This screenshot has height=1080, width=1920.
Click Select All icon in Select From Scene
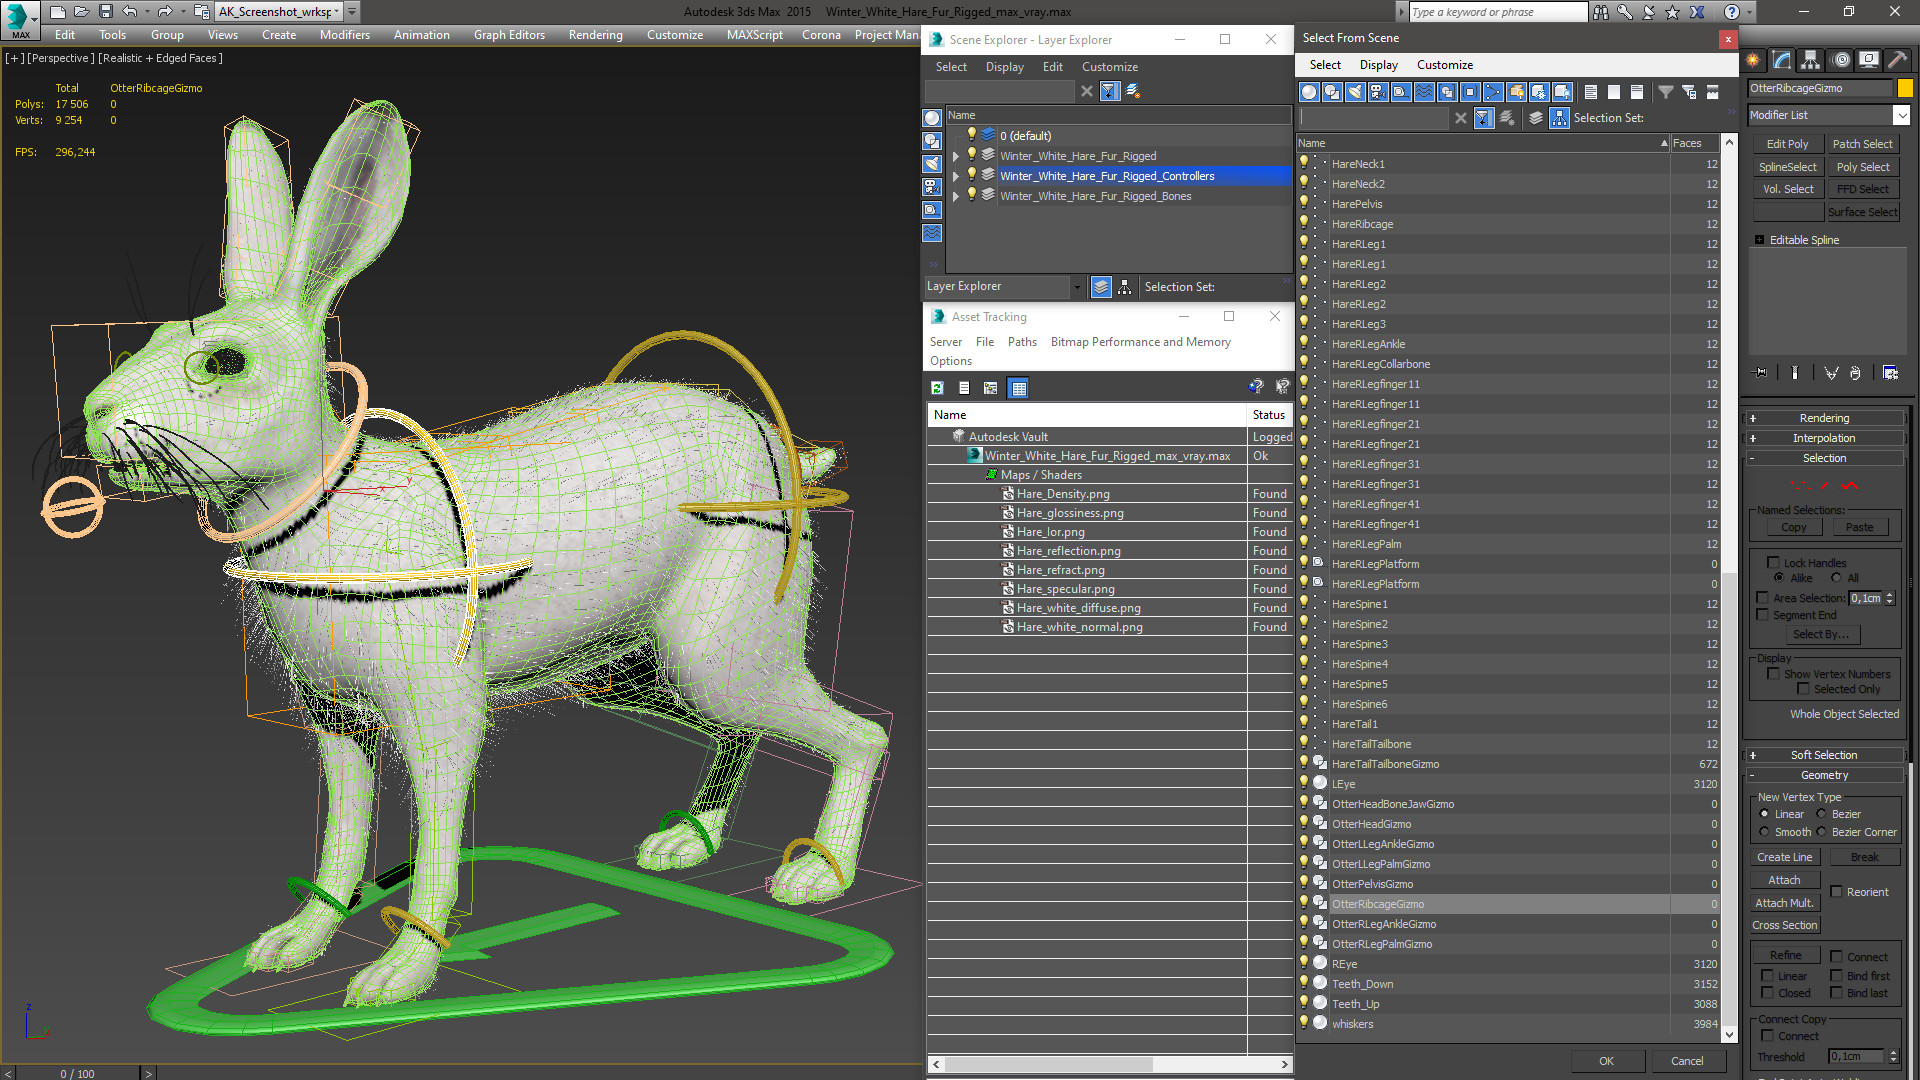coord(1590,92)
